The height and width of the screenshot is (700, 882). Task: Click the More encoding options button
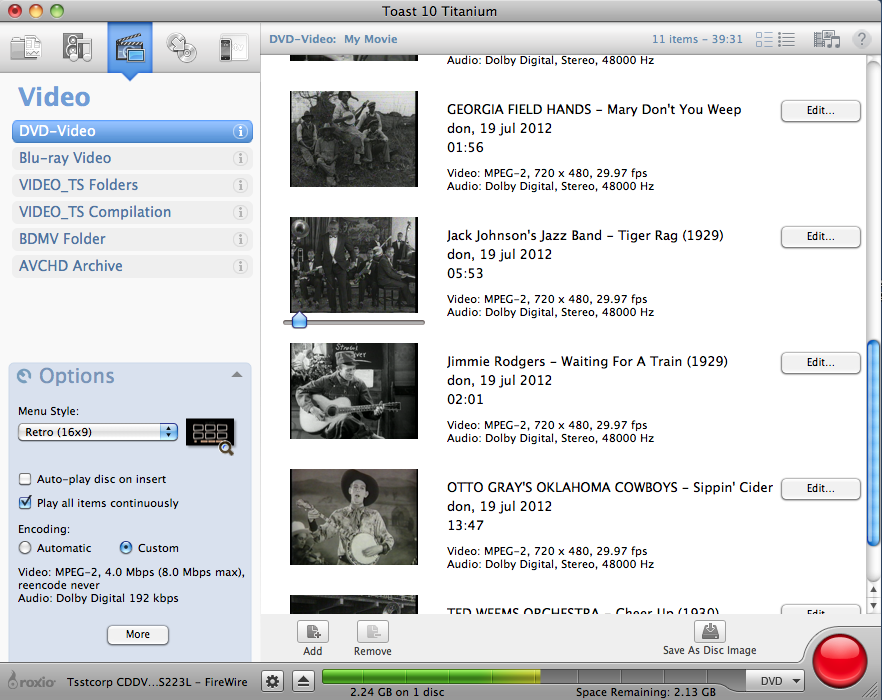coord(138,635)
